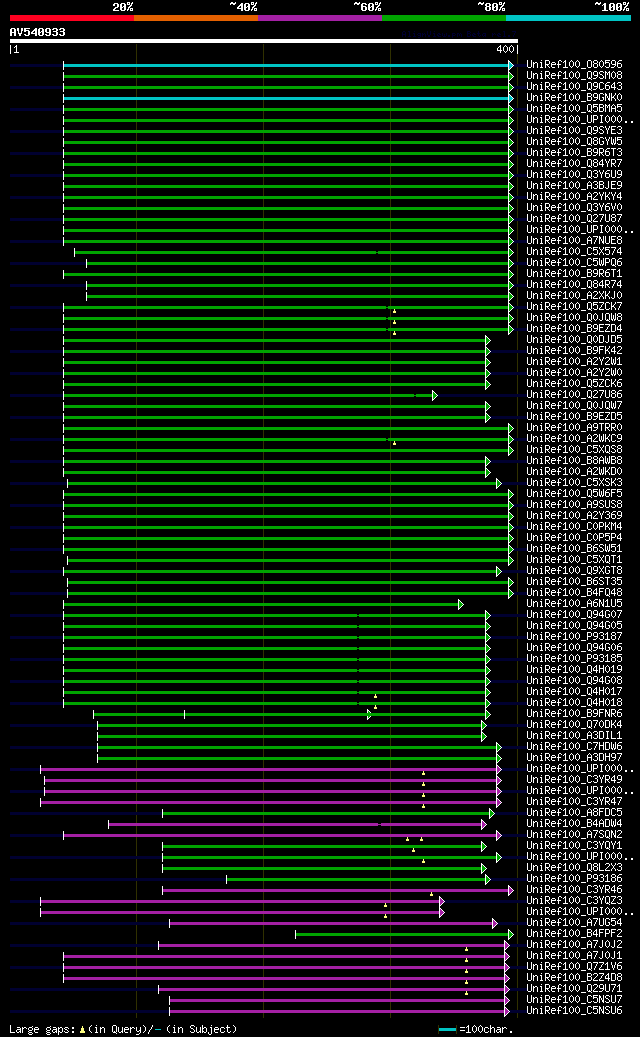Click the white query sequence bar
The height and width of the screenshot is (1037, 640).
pos(263,41)
